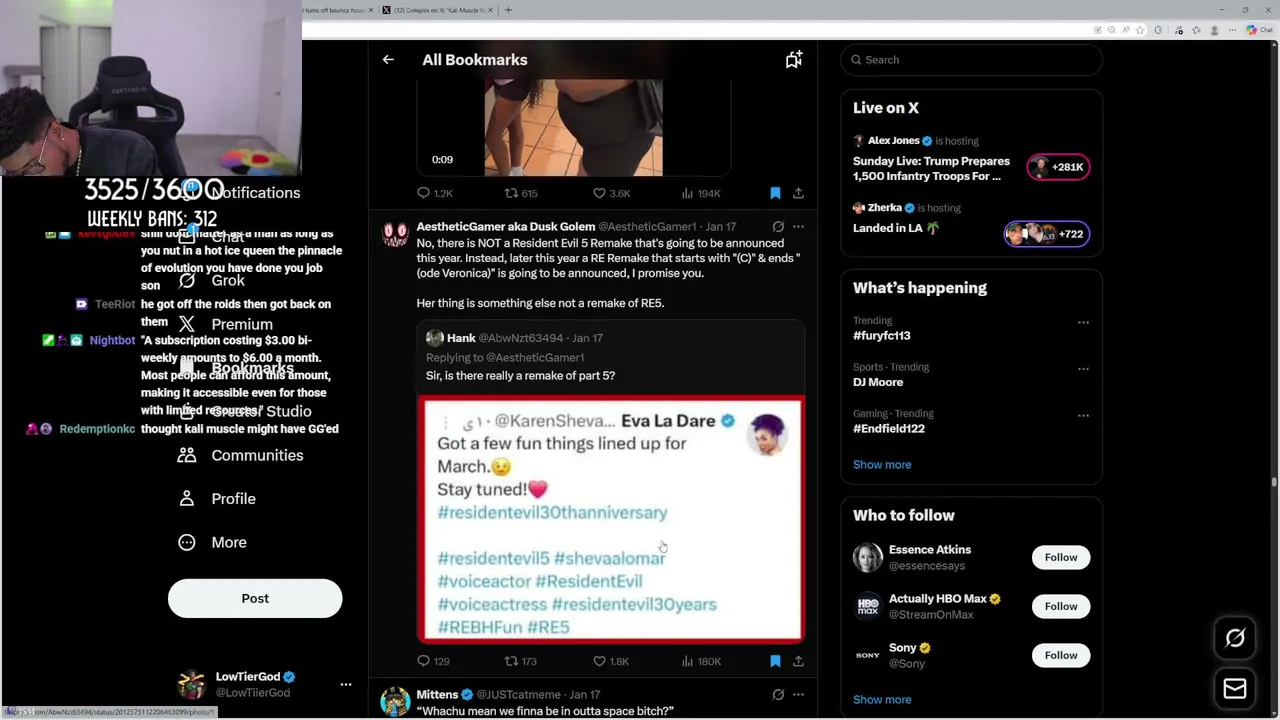
Task: Open more options on Mittens post
Action: click(x=798, y=694)
